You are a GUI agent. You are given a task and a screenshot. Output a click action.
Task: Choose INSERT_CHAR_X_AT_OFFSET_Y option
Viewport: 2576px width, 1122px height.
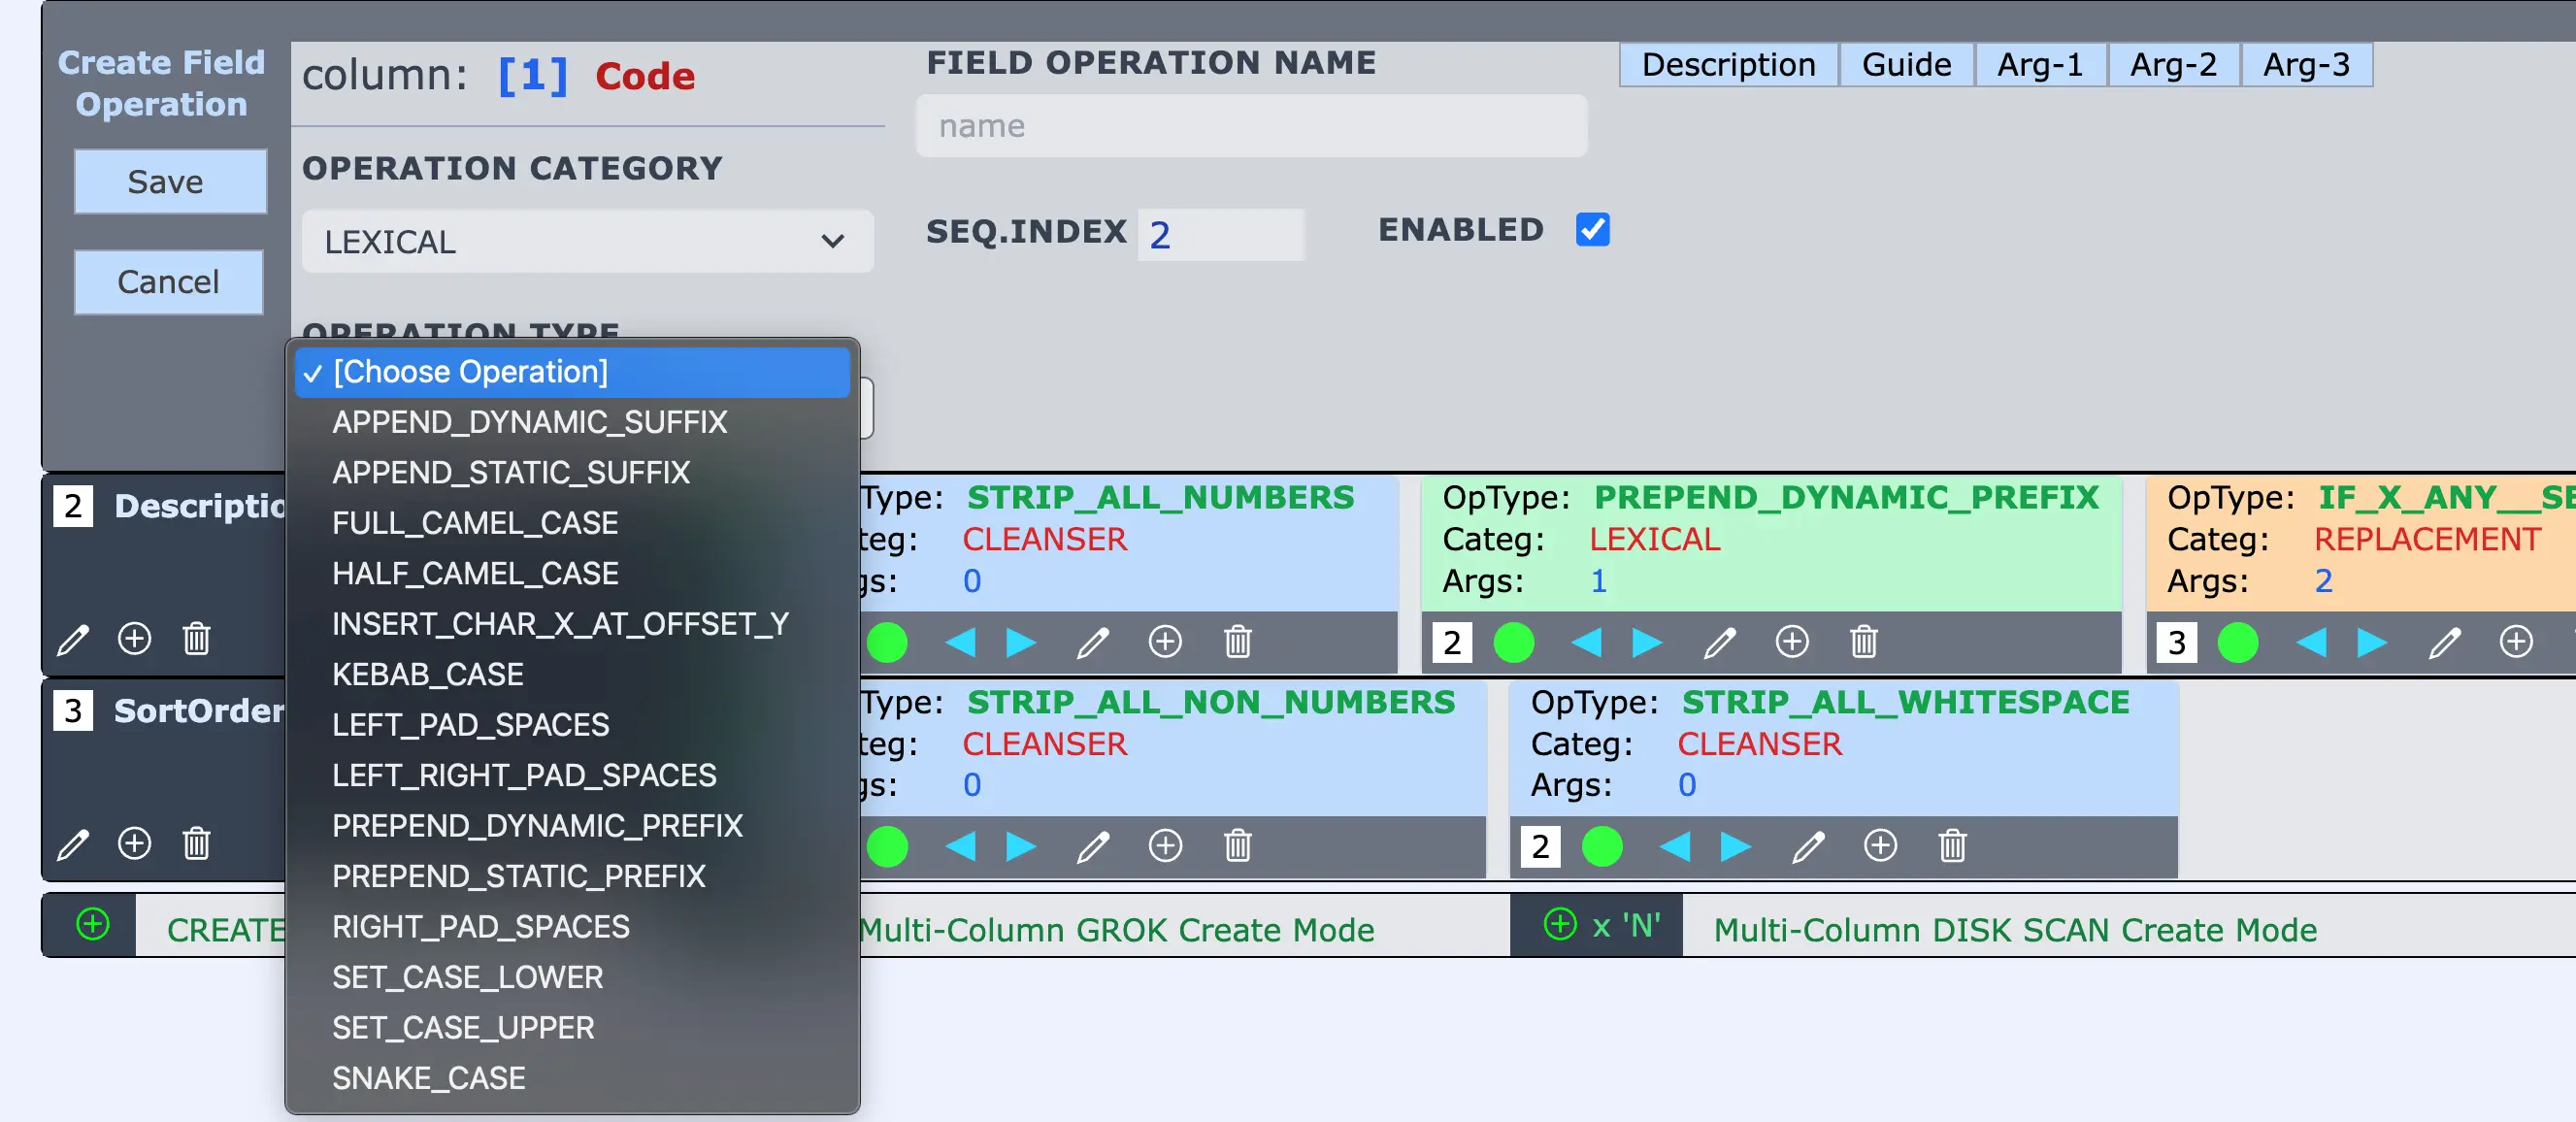click(x=572, y=624)
